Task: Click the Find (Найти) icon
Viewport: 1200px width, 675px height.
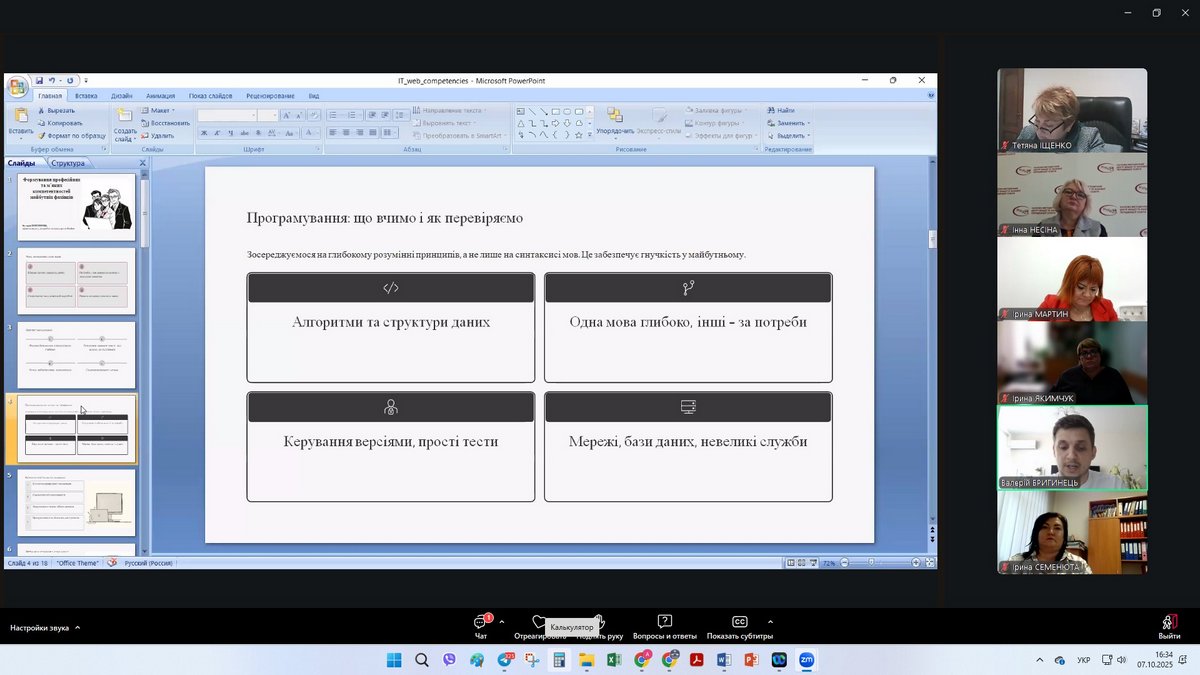Action: [x=781, y=110]
